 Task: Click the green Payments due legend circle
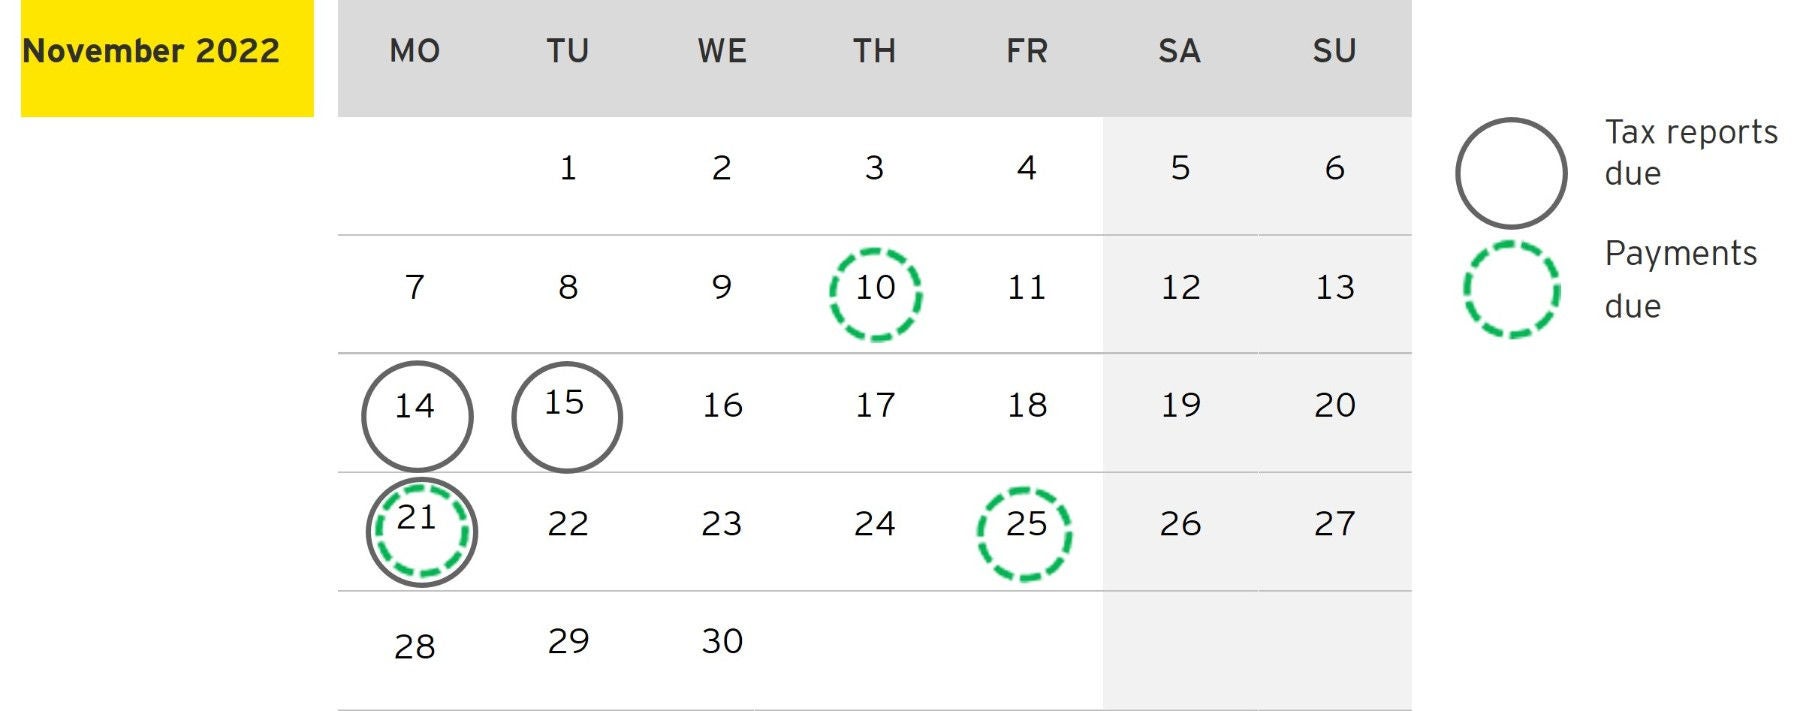1511,289
